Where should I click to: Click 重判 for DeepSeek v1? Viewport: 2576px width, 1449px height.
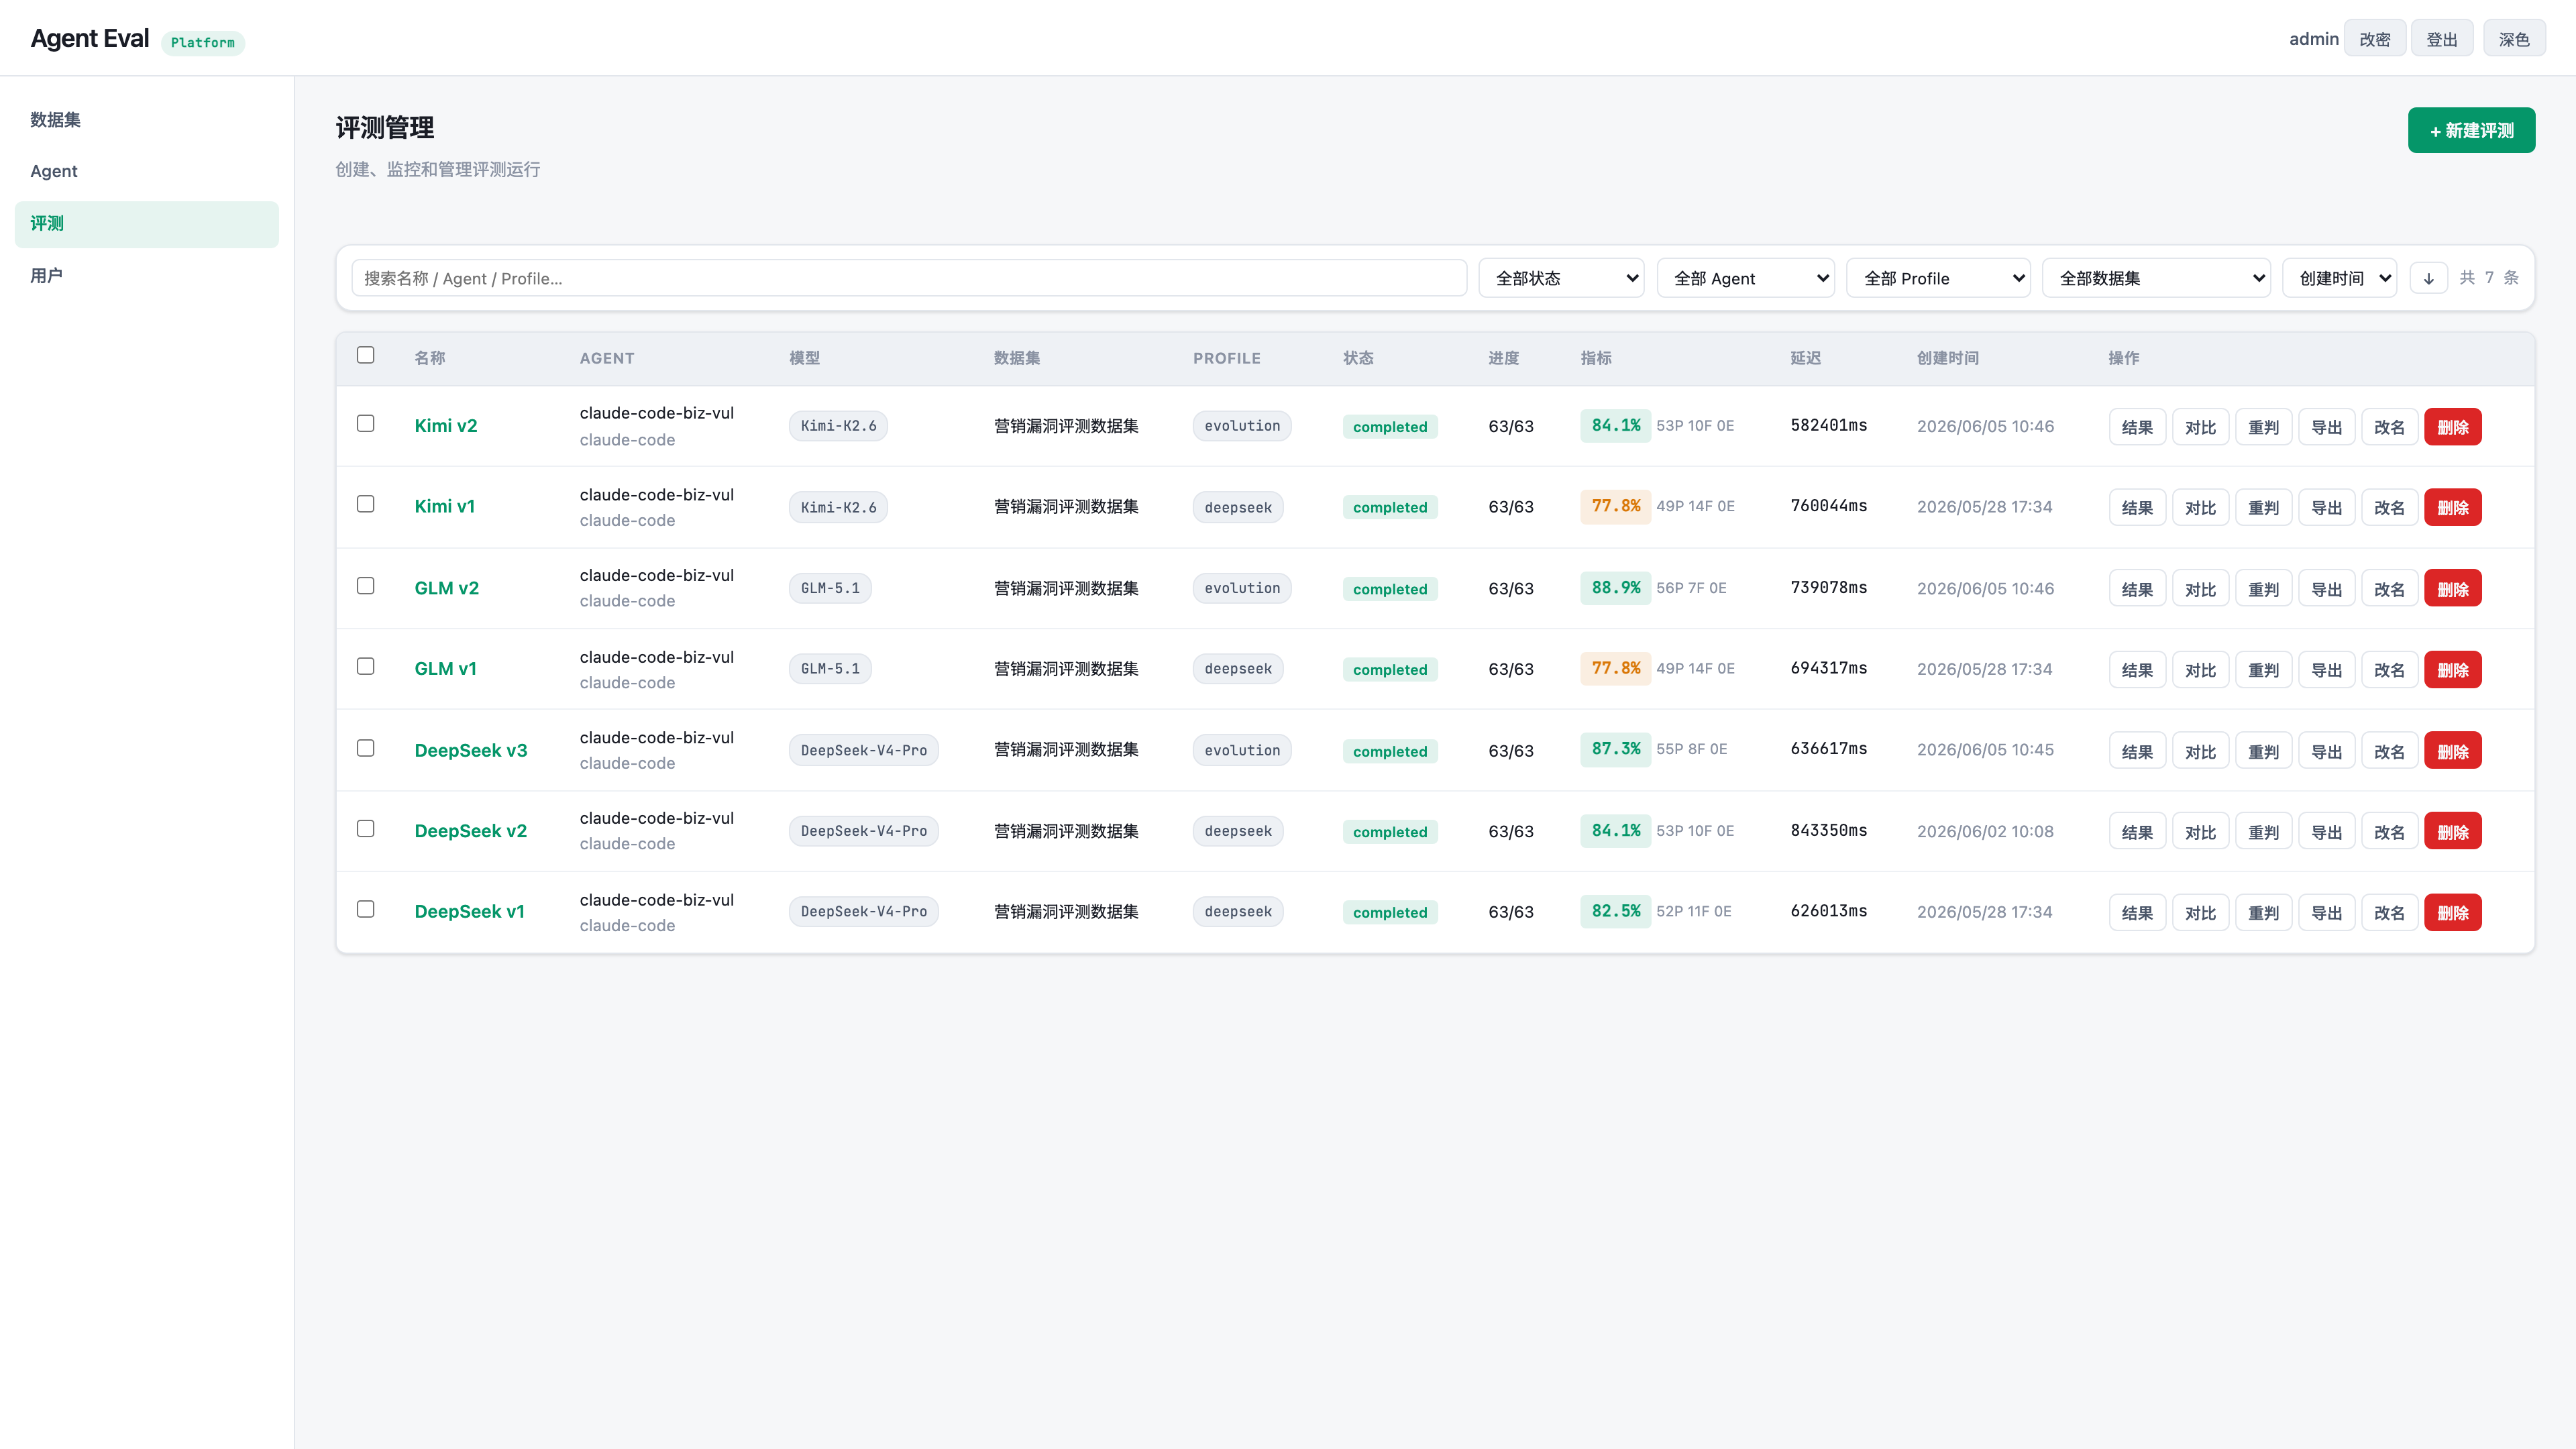pyautogui.click(x=2264, y=913)
